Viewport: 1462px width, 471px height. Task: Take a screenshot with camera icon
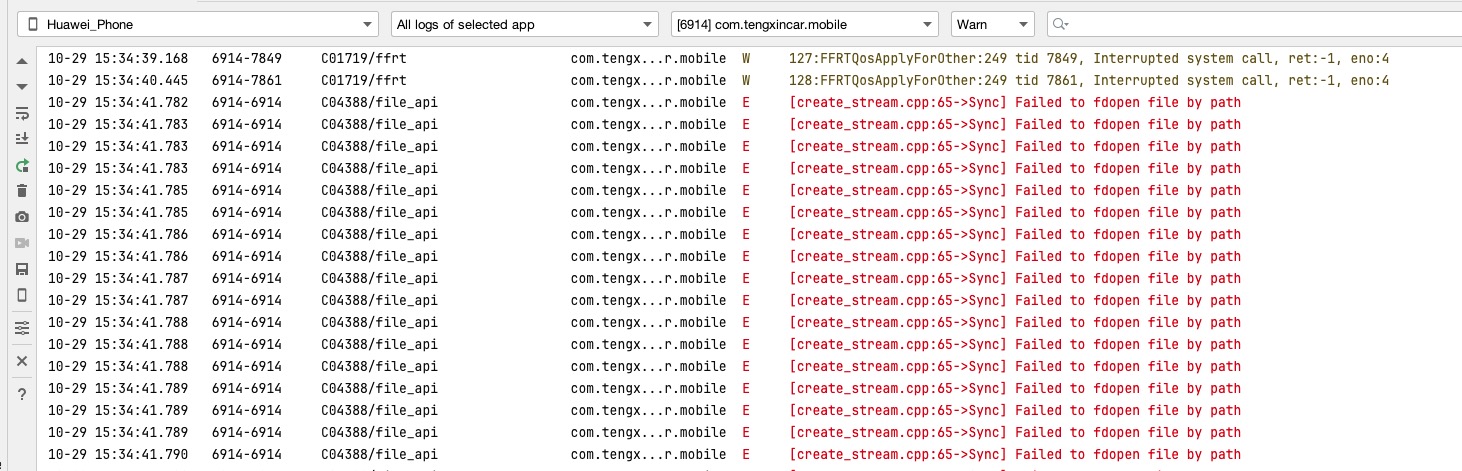[x=22, y=217]
